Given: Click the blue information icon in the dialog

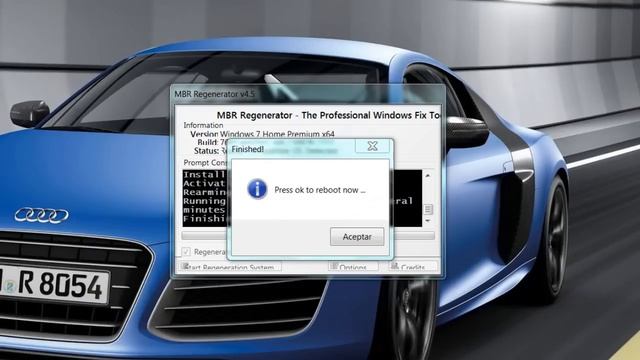Looking at the screenshot, I should [x=257, y=189].
